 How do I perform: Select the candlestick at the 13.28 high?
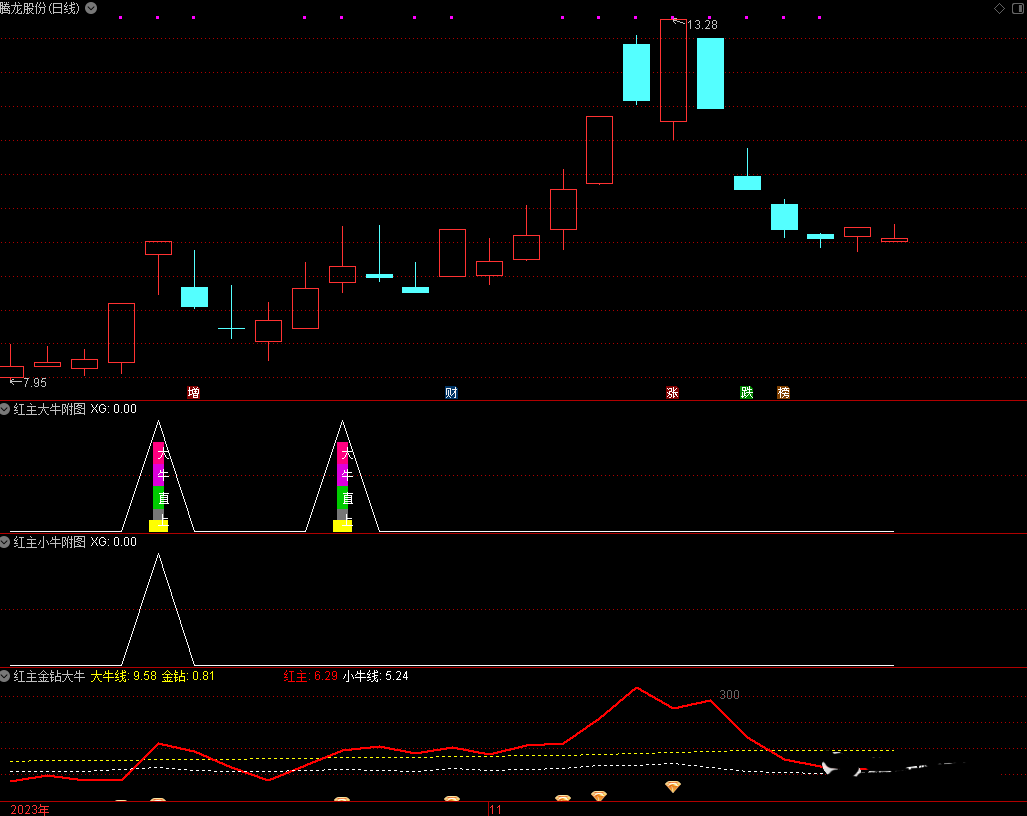(673, 70)
